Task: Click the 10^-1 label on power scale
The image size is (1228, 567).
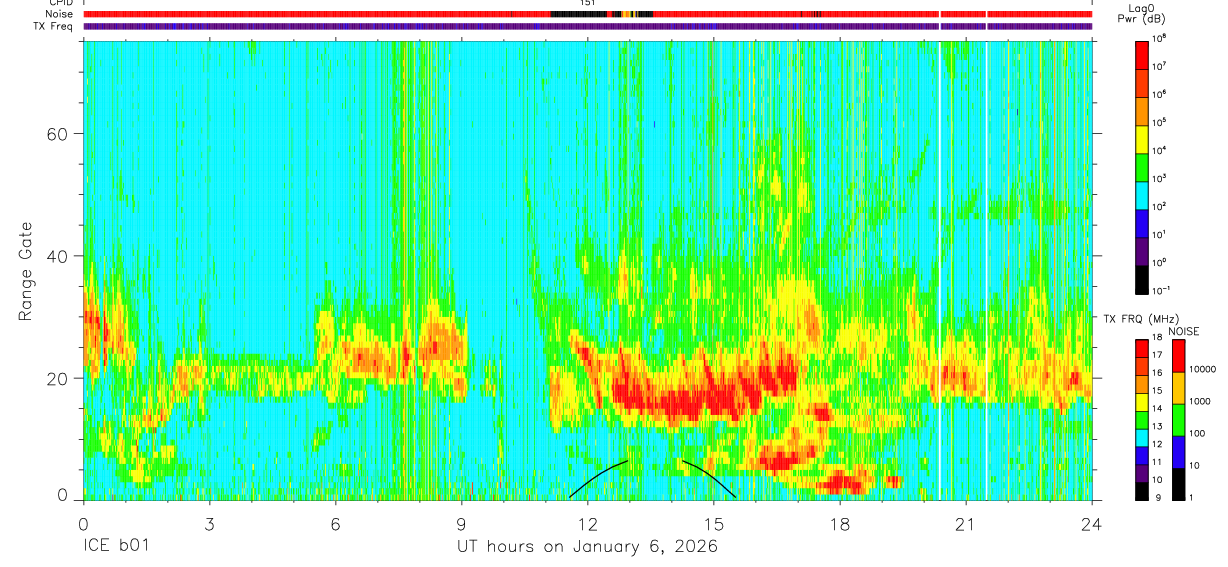Action: pyautogui.click(x=1160, y=290)
